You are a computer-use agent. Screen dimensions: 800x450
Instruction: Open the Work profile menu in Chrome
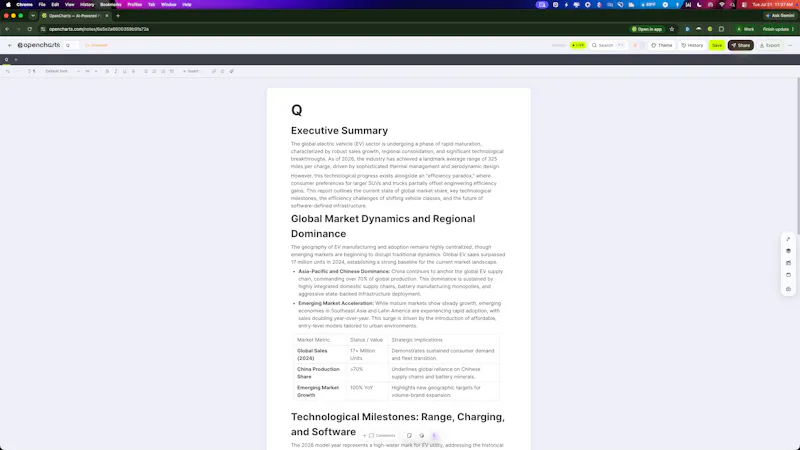coord(745,29)
